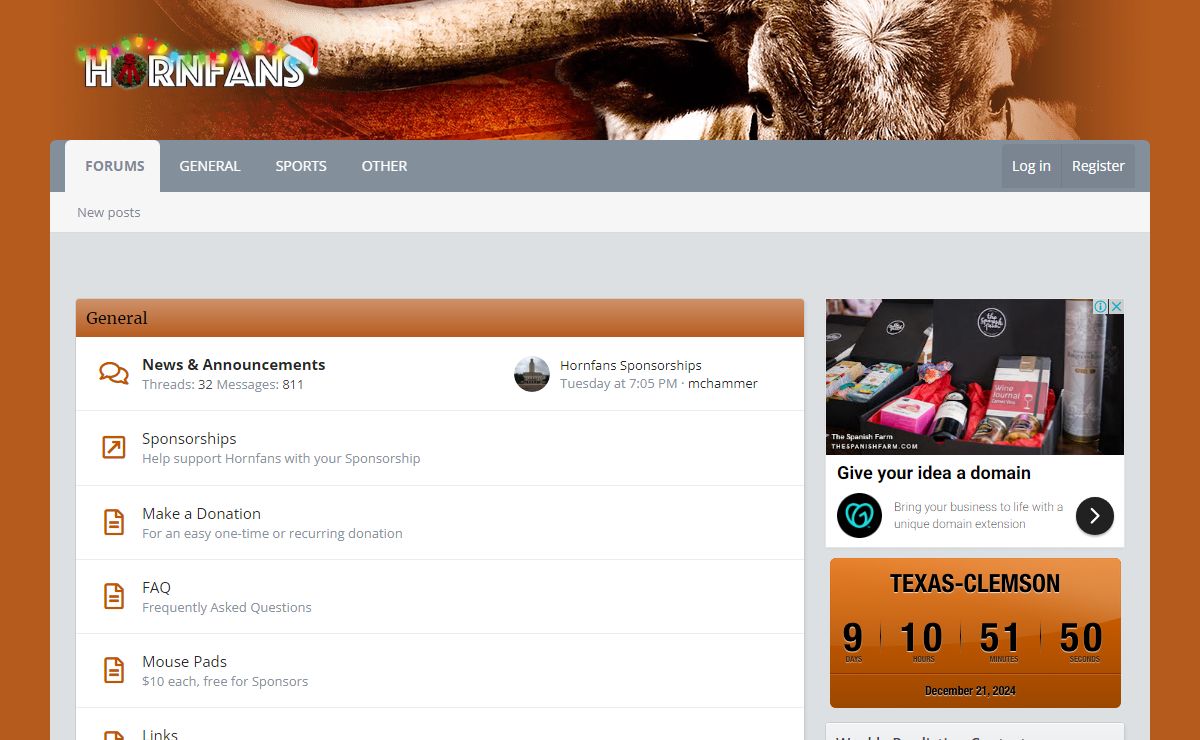This screenshot has height=740, width=1200.
Task: Click the Tuesday at 7:05 PM timestamp
Action: coord(619,383)
